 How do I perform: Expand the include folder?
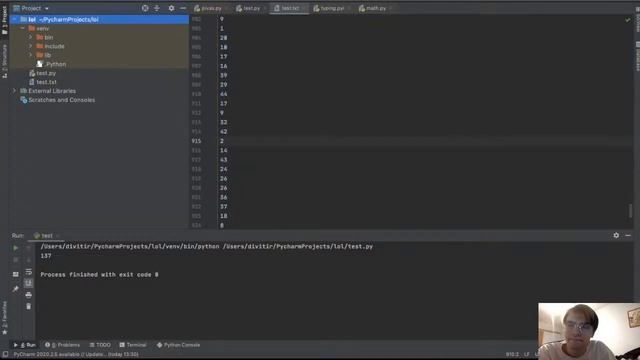(x=31, y=46)
